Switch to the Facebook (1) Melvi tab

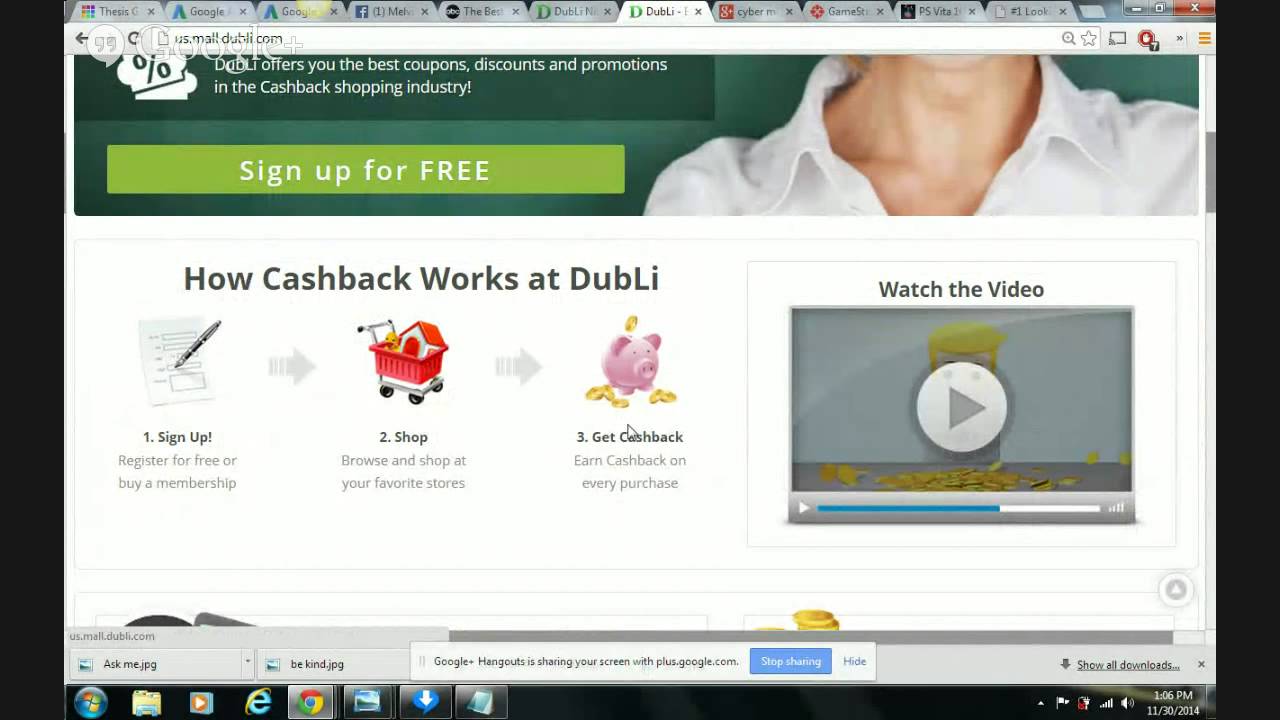click(x=391, y=12)
